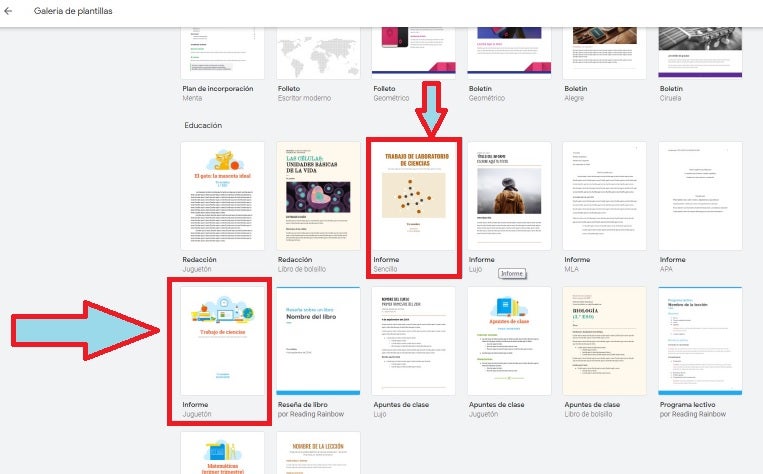
Task: Pick the Informe APA template thumbnail
Action: 701,195
